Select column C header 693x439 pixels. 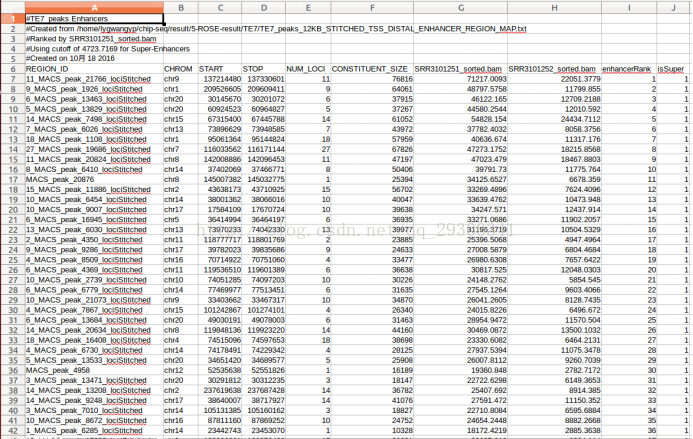[220, 8]
